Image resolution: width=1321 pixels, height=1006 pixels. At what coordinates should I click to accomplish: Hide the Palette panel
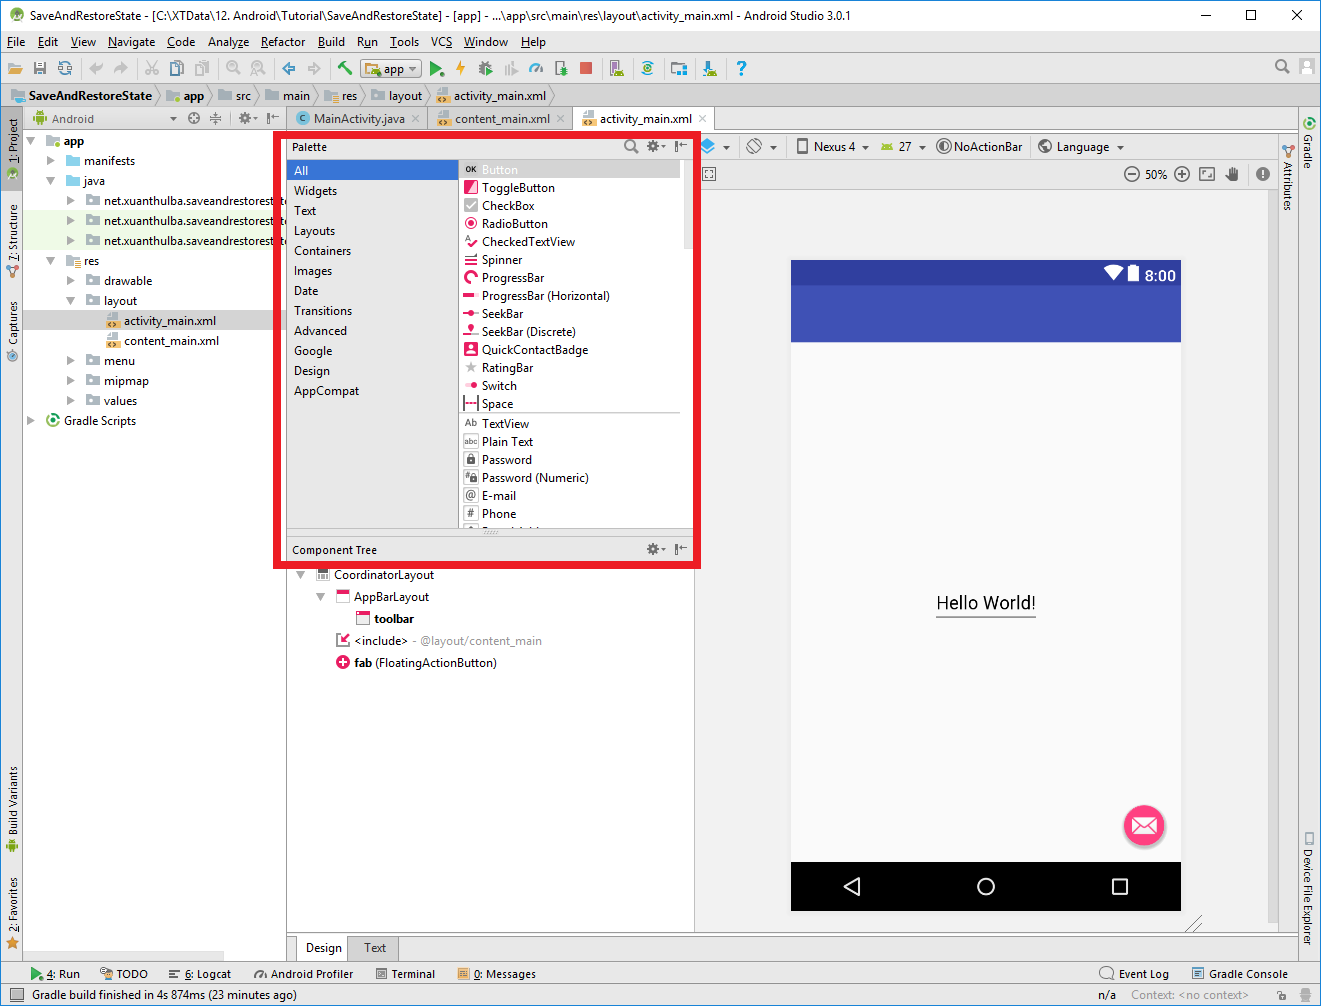680,146
